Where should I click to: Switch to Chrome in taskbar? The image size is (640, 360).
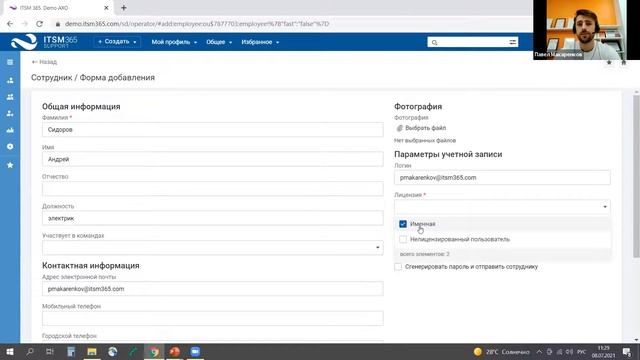pos(153,351)
